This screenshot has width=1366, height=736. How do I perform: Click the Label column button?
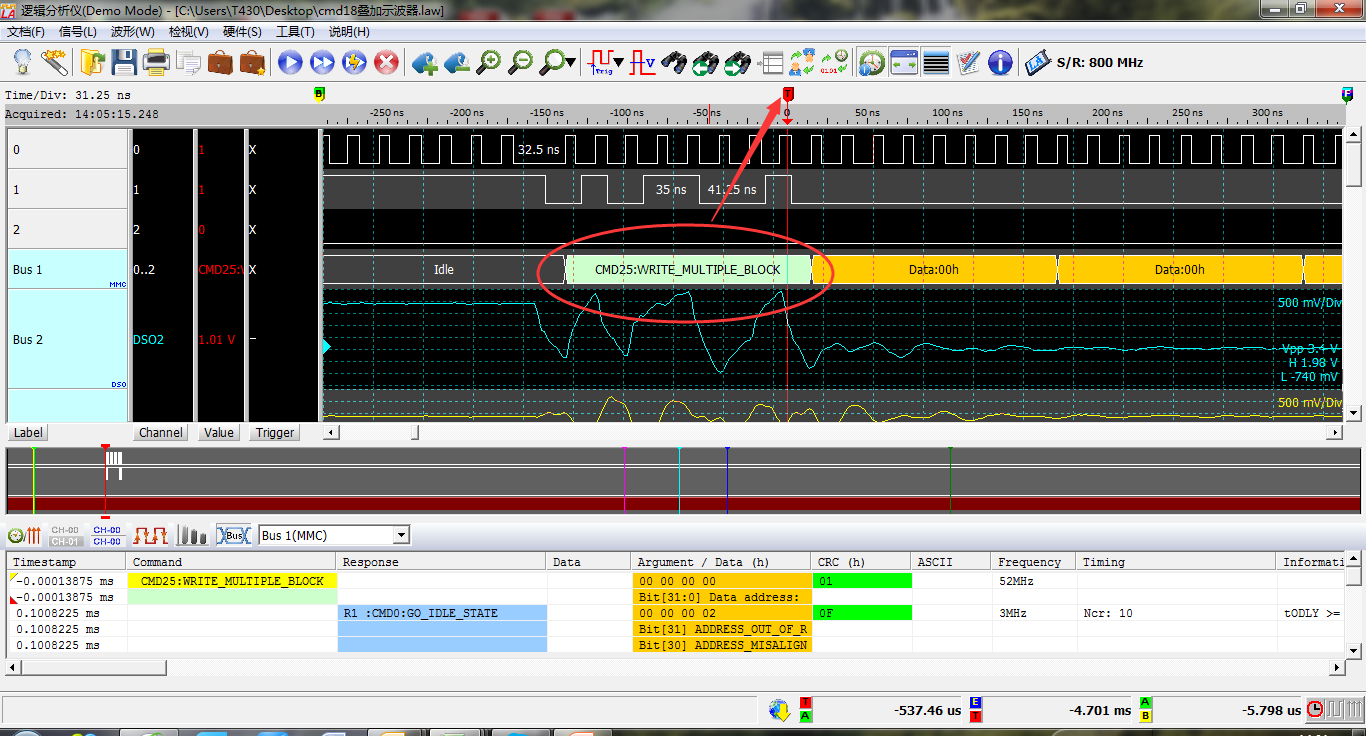(x=28, y=433)
